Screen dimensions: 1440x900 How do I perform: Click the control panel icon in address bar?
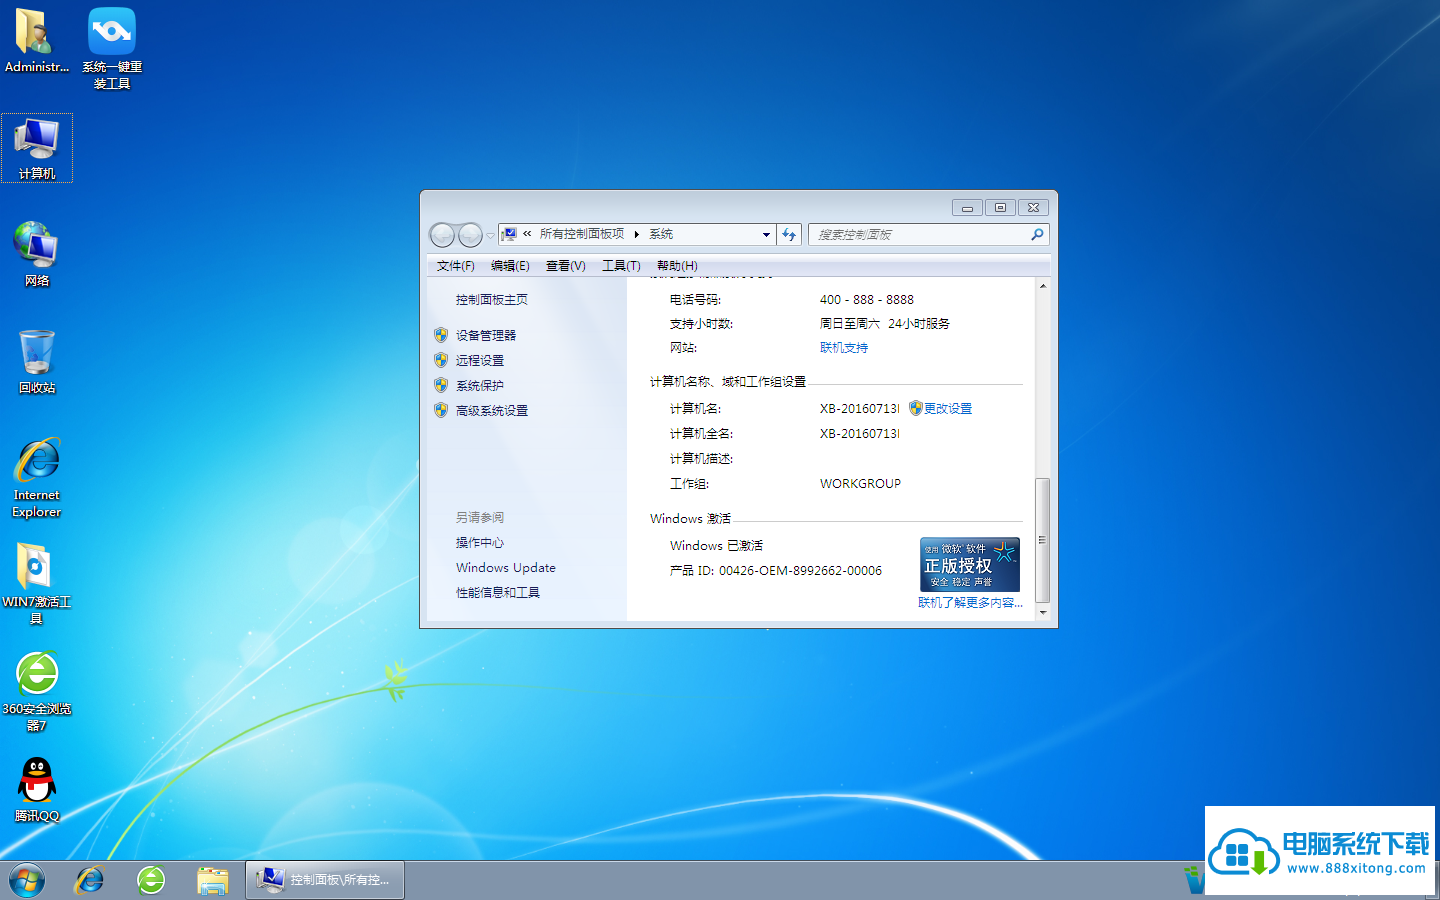510,234
